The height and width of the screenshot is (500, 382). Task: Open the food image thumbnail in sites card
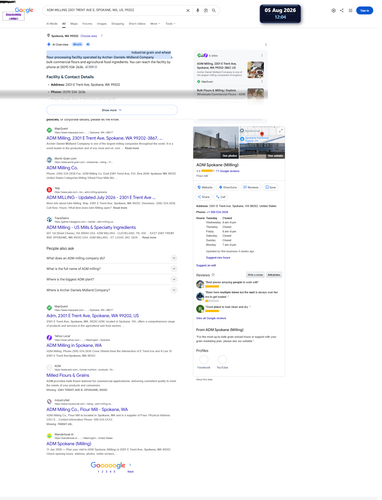256,70
